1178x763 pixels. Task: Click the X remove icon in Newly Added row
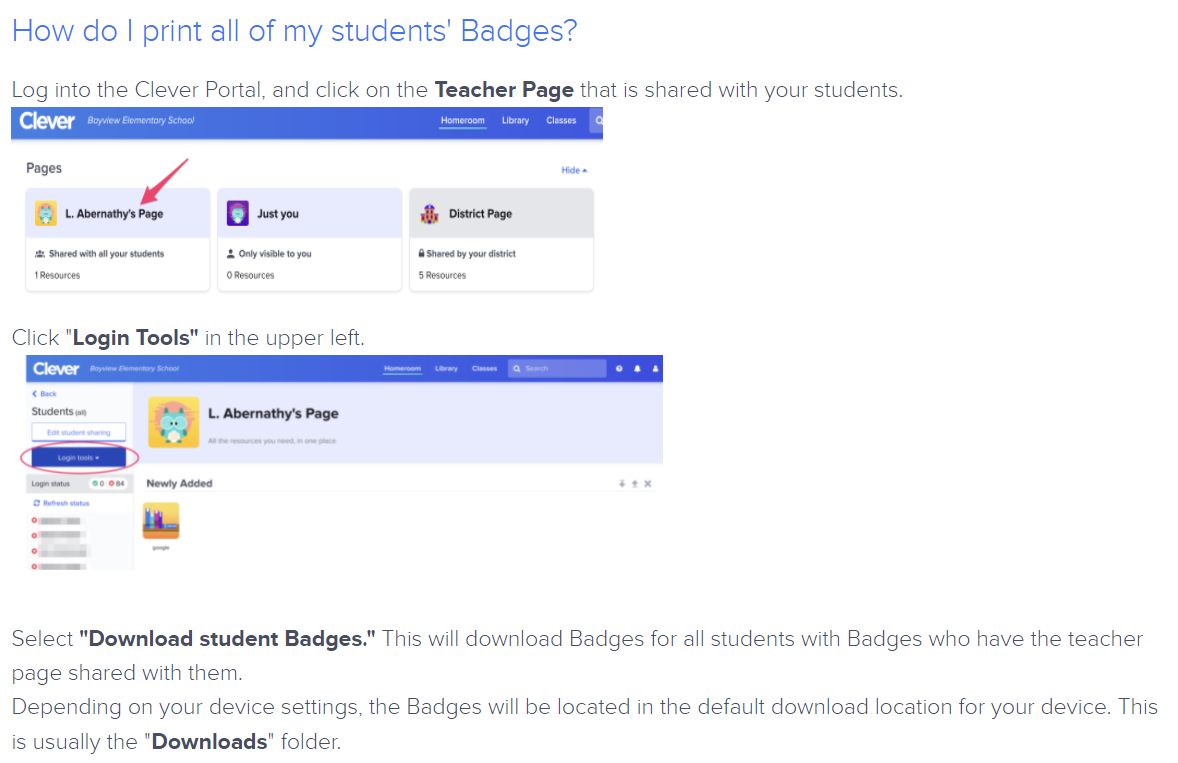(648, 484)
